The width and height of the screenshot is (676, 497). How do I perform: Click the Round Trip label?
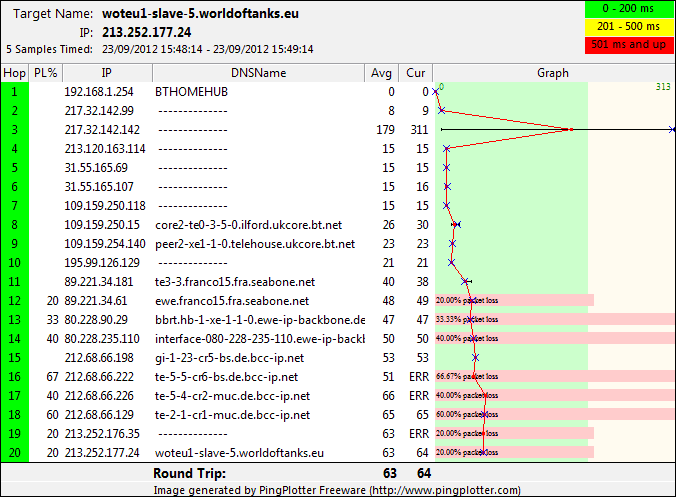coord(190,473)
